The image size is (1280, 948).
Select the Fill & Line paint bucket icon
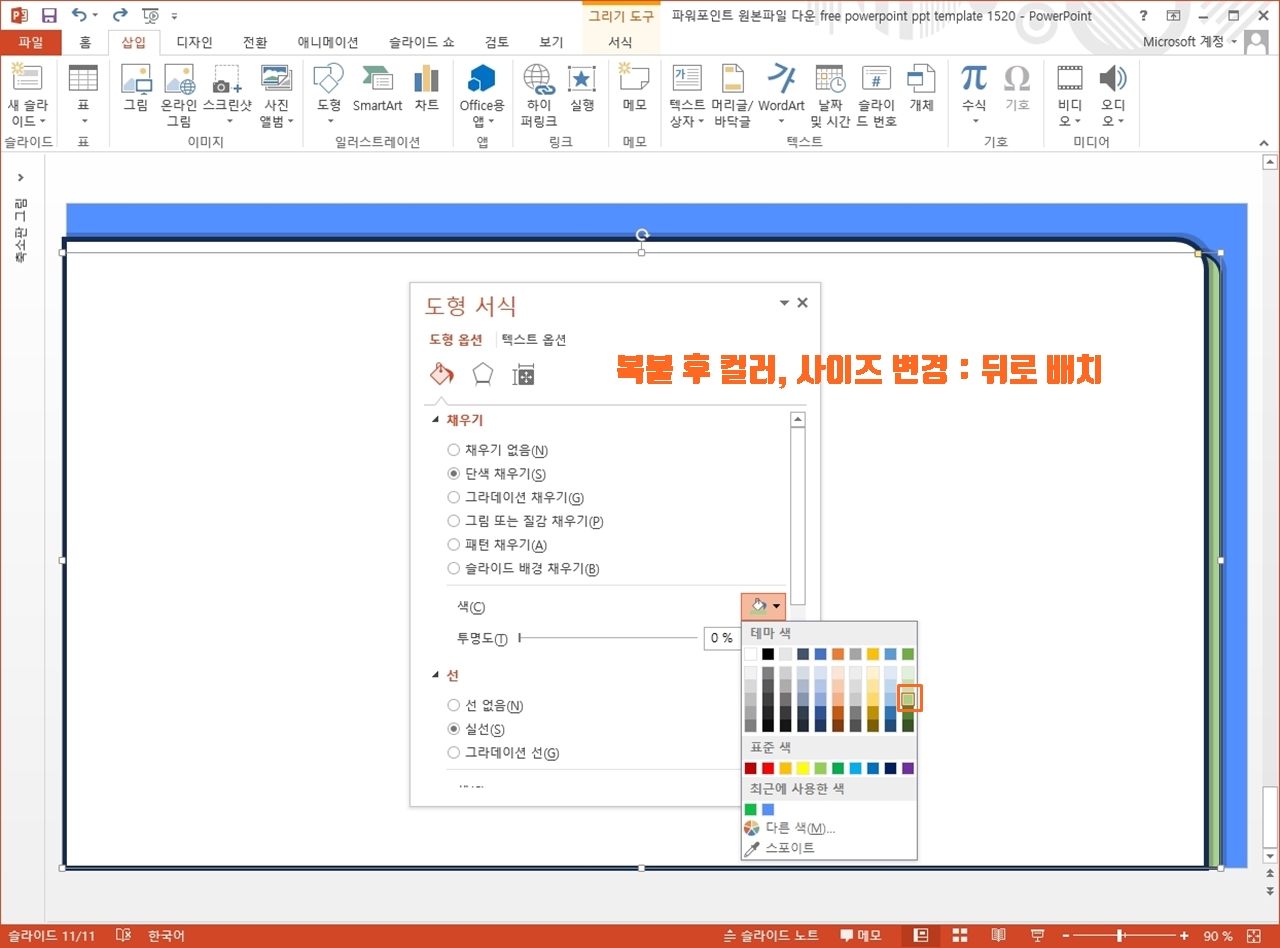pyautogui.click(x=441, y=374)
